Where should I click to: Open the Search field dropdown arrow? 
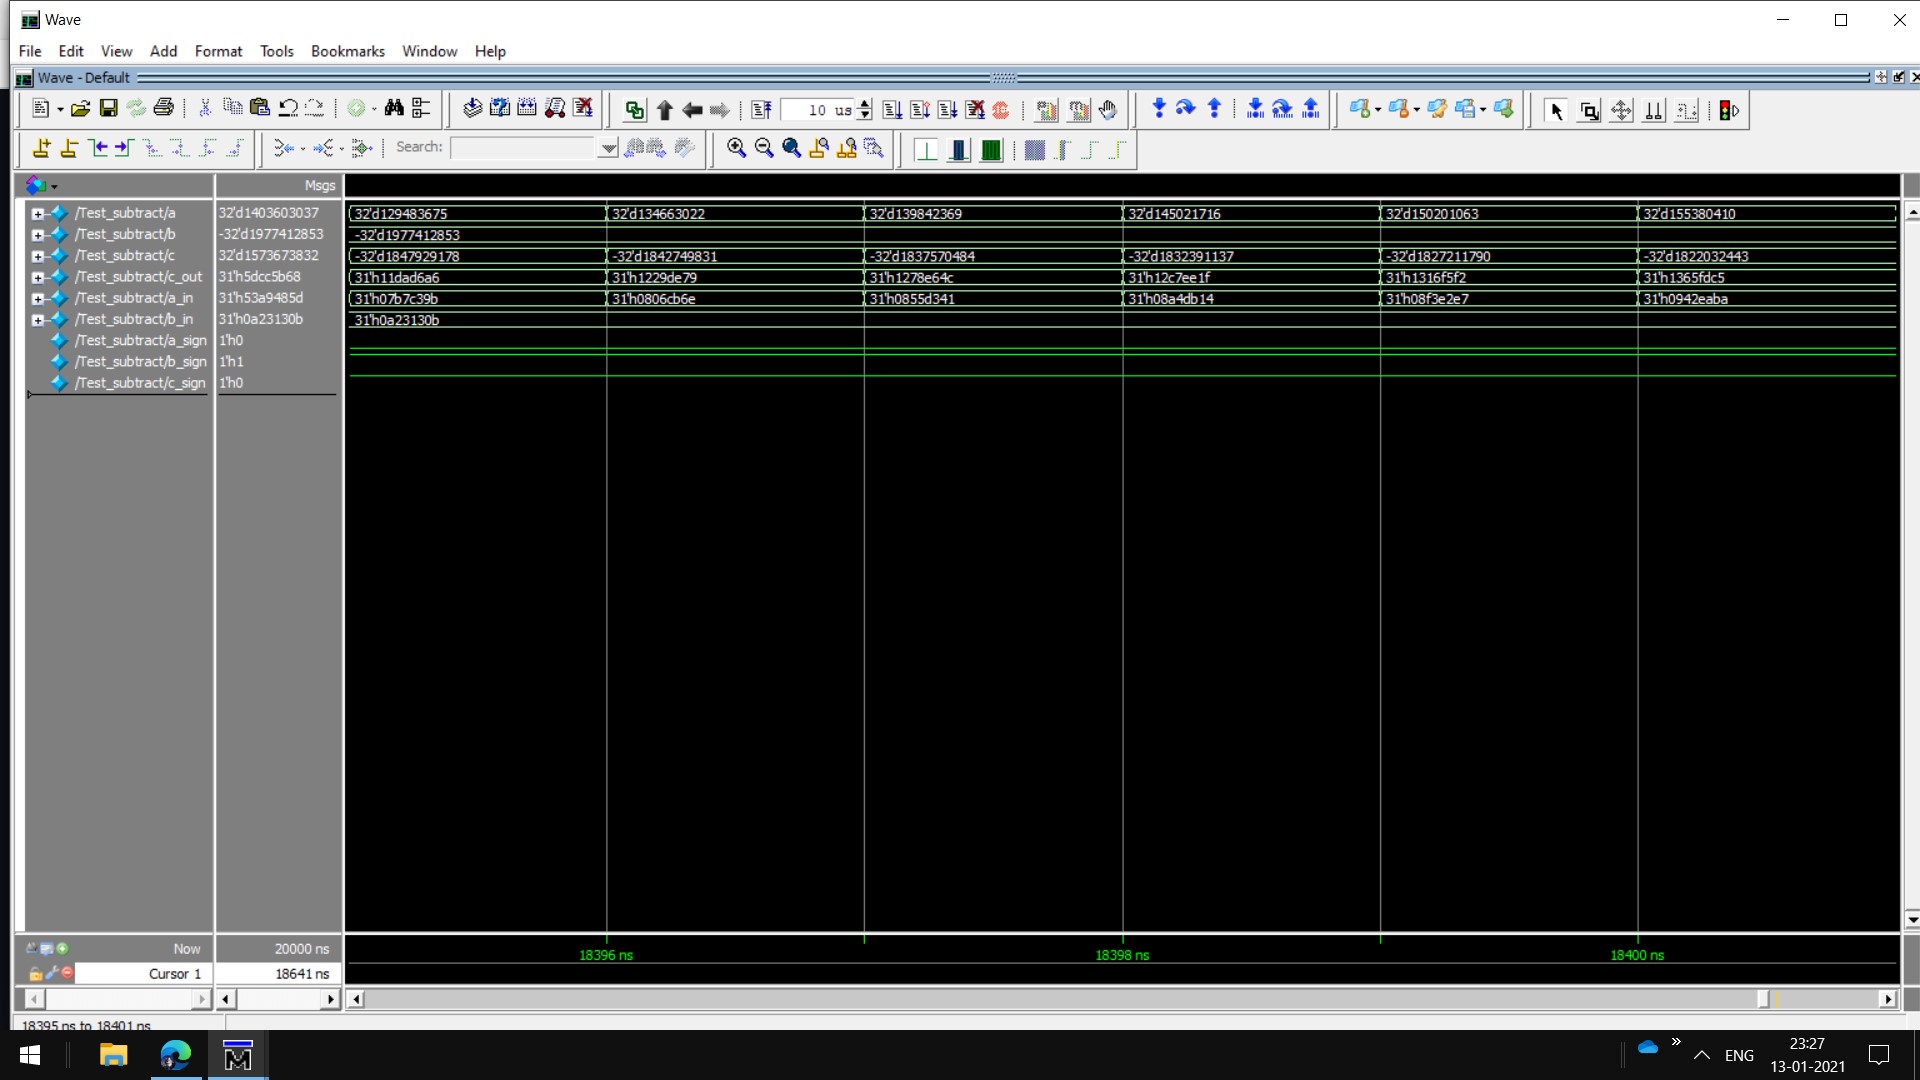tap(608, 148)
